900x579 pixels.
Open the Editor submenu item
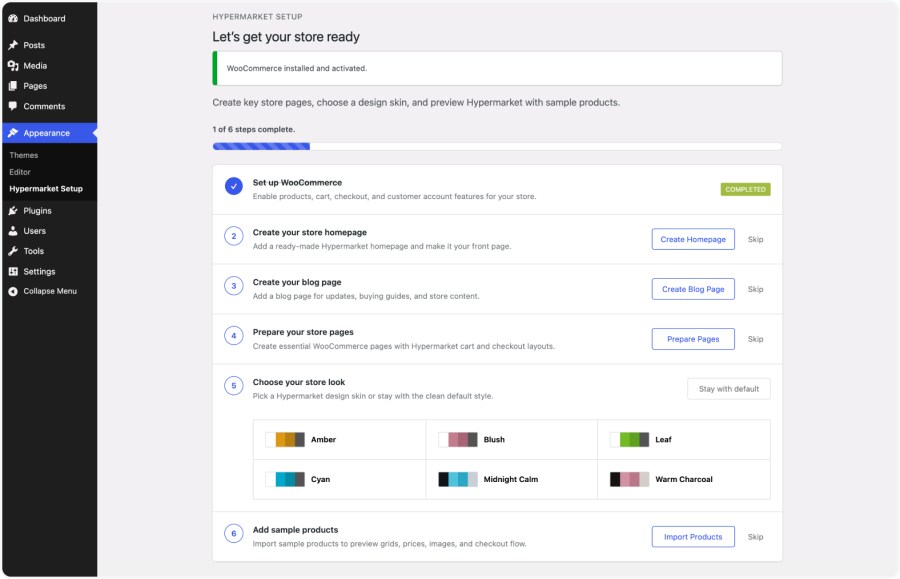coord(20,172)
